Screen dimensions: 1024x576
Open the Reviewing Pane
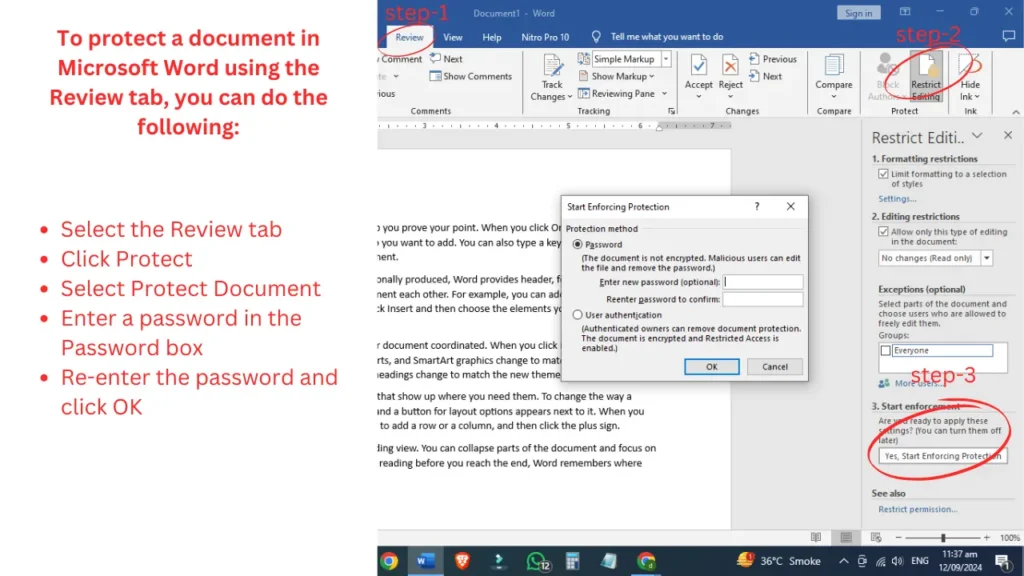point(622,94)
